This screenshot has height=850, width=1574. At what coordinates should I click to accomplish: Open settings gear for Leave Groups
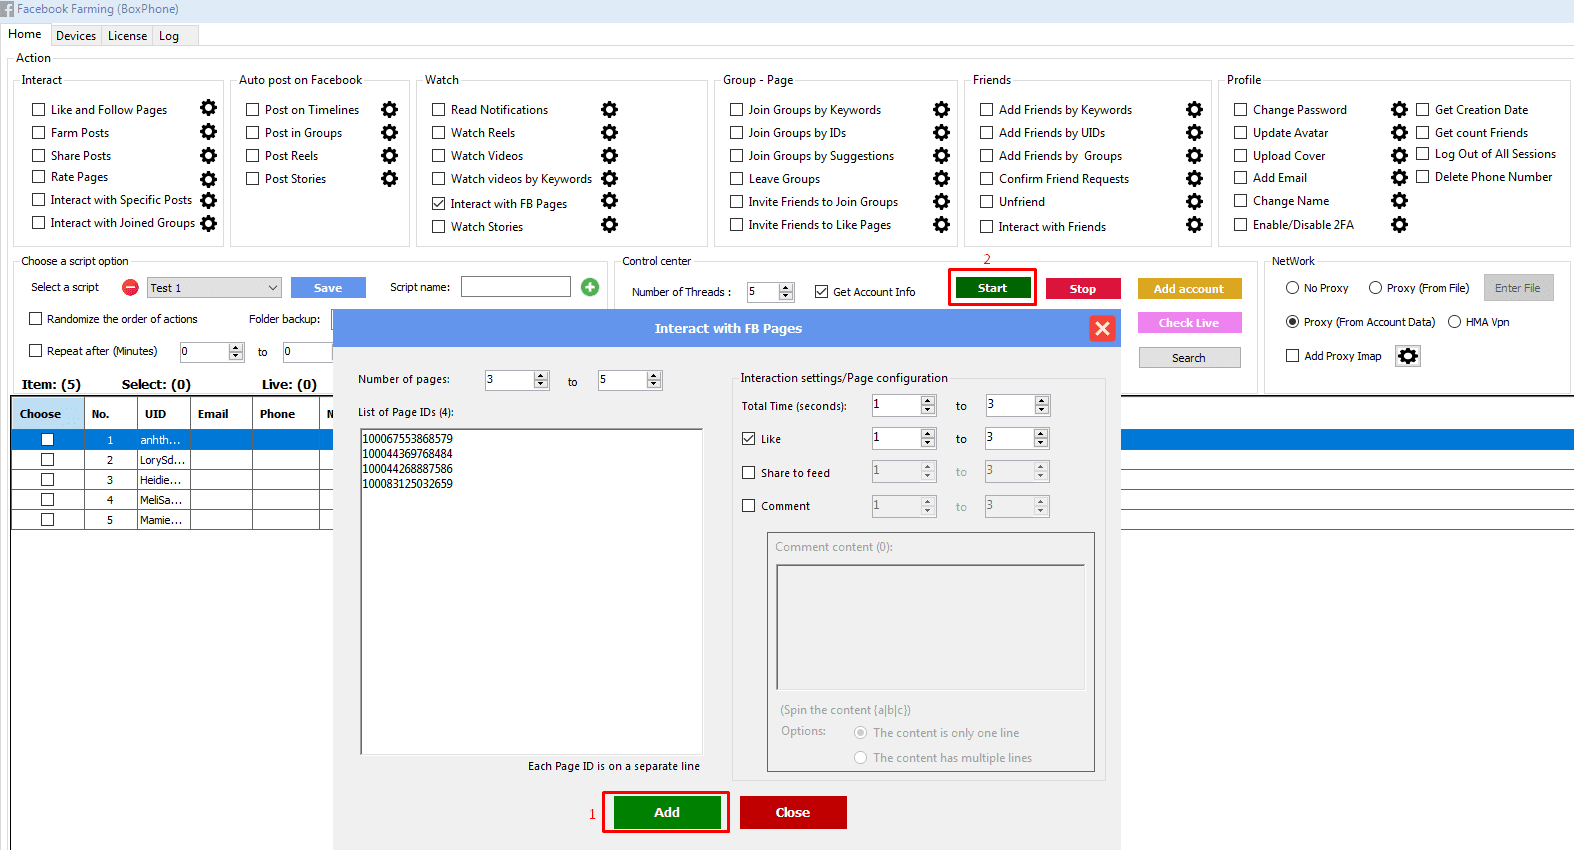941,178
